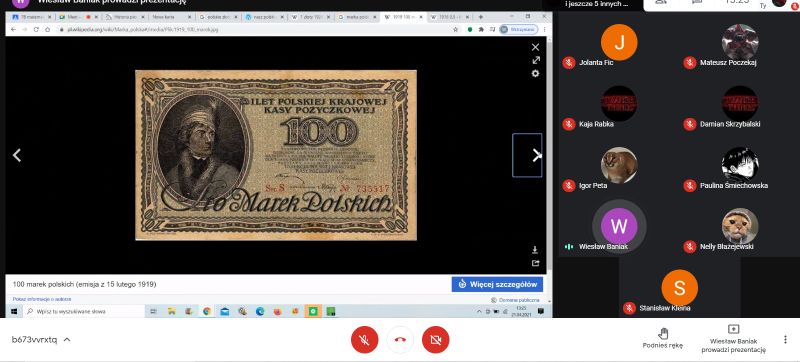Open viewer settings gear icon
The height and width of the screenshot is (362, 800).
[535, 73]
